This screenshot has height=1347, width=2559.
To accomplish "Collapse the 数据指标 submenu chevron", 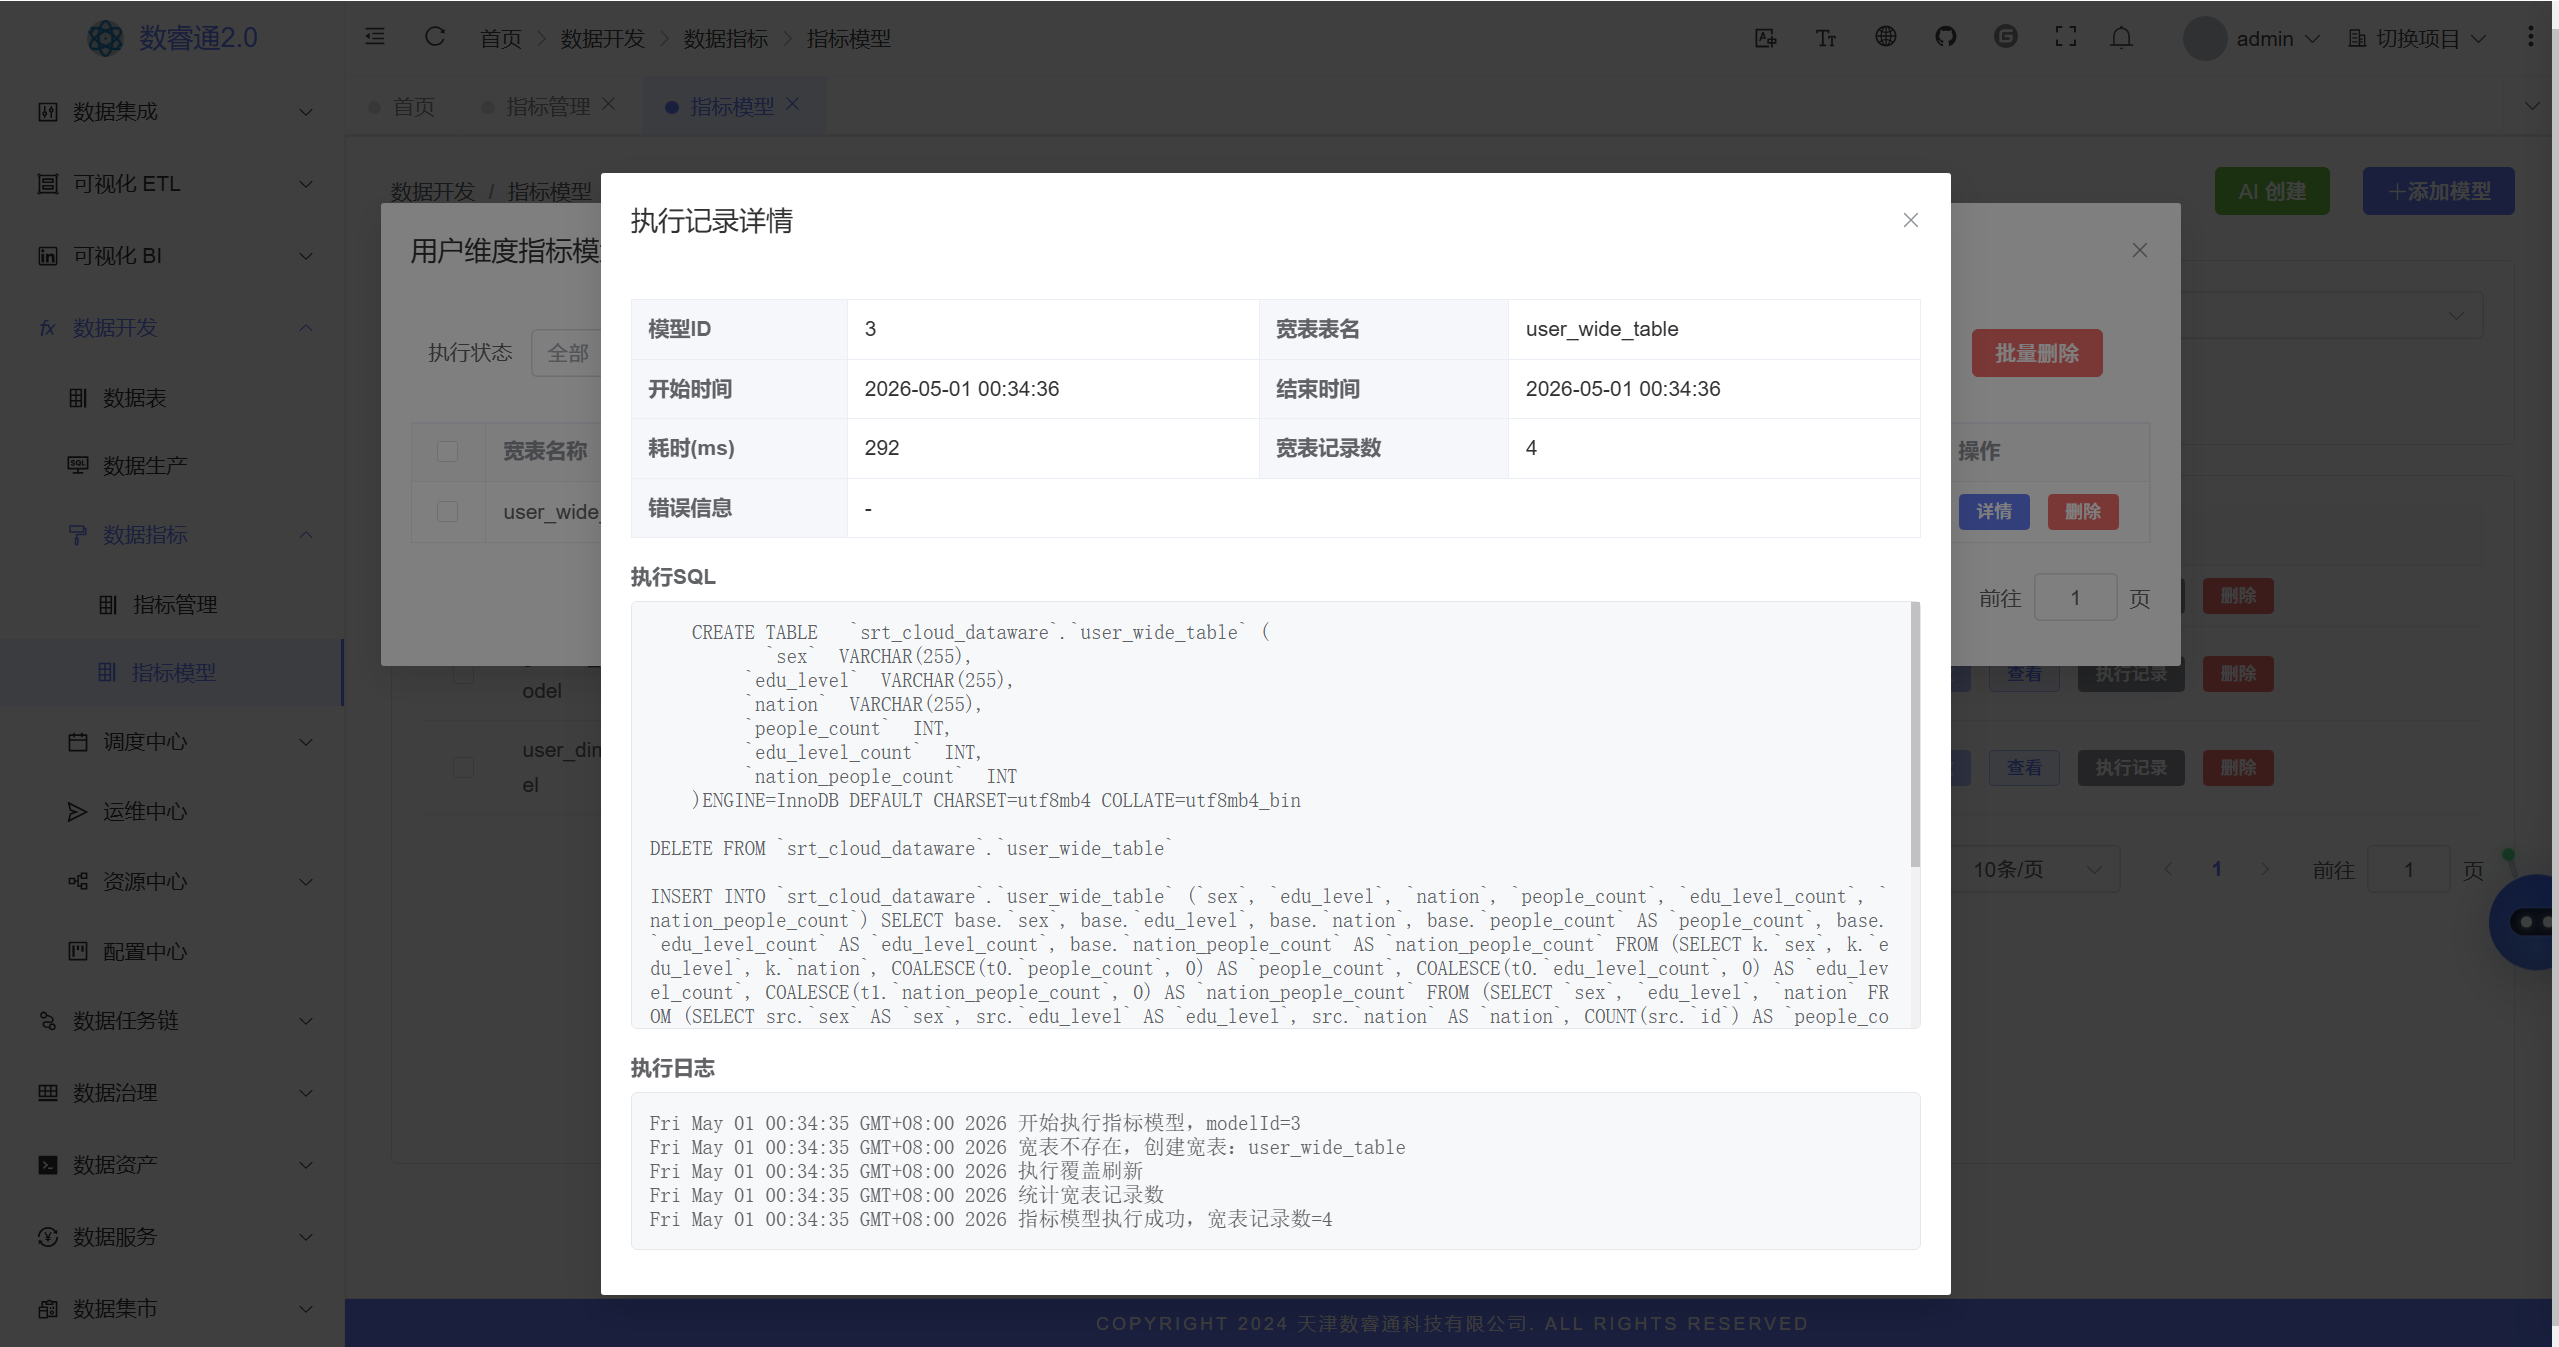I will (306, 535).
